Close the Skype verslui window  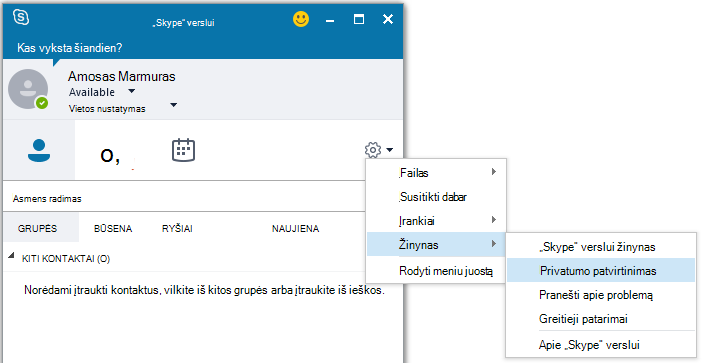tap(388, 19)
